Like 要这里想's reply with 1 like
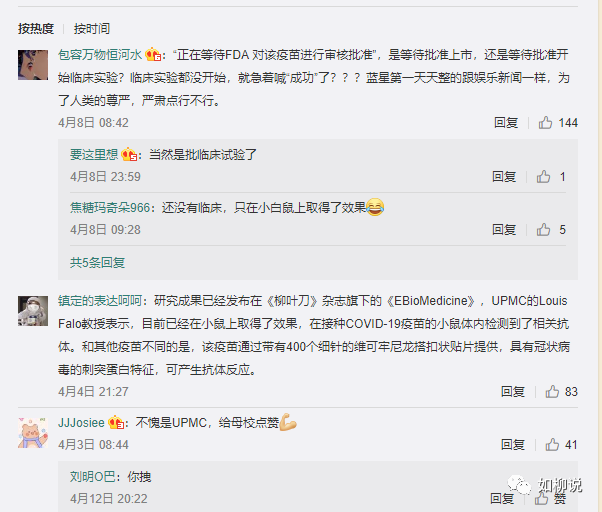This screenshot has height=512, width=602. tap(543, 177)
